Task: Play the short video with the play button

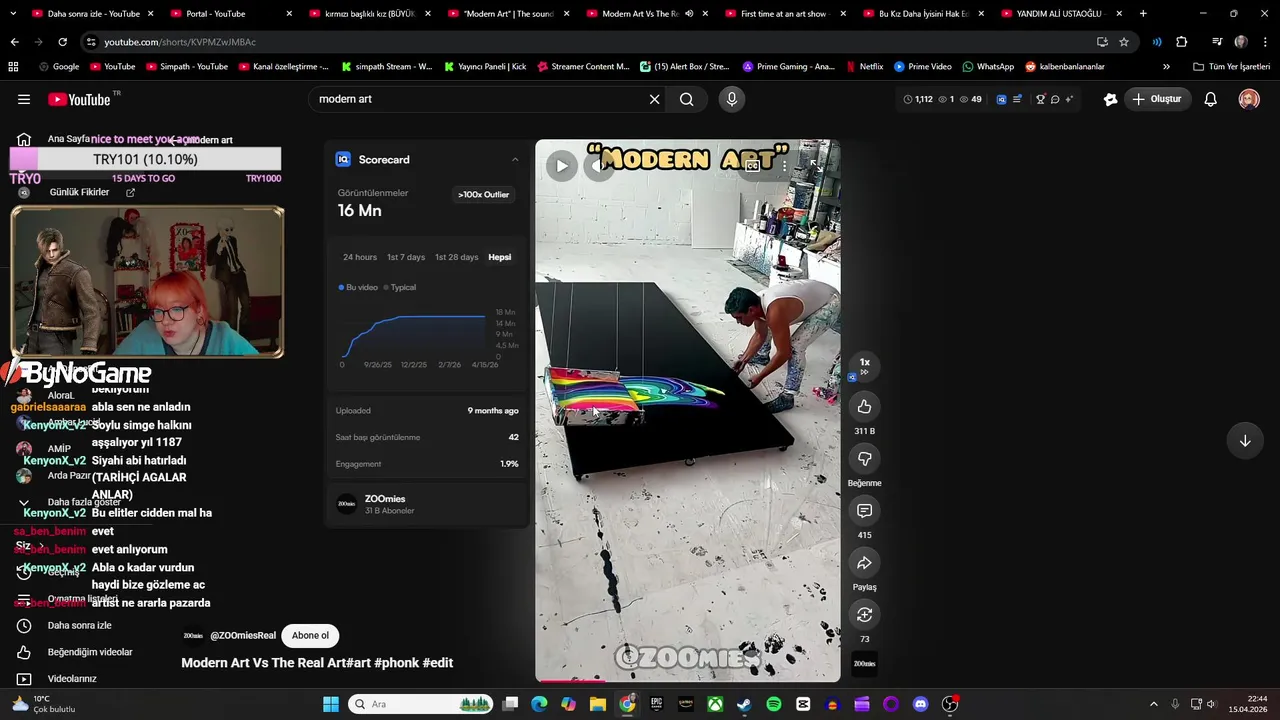Action: pos(562,166)
